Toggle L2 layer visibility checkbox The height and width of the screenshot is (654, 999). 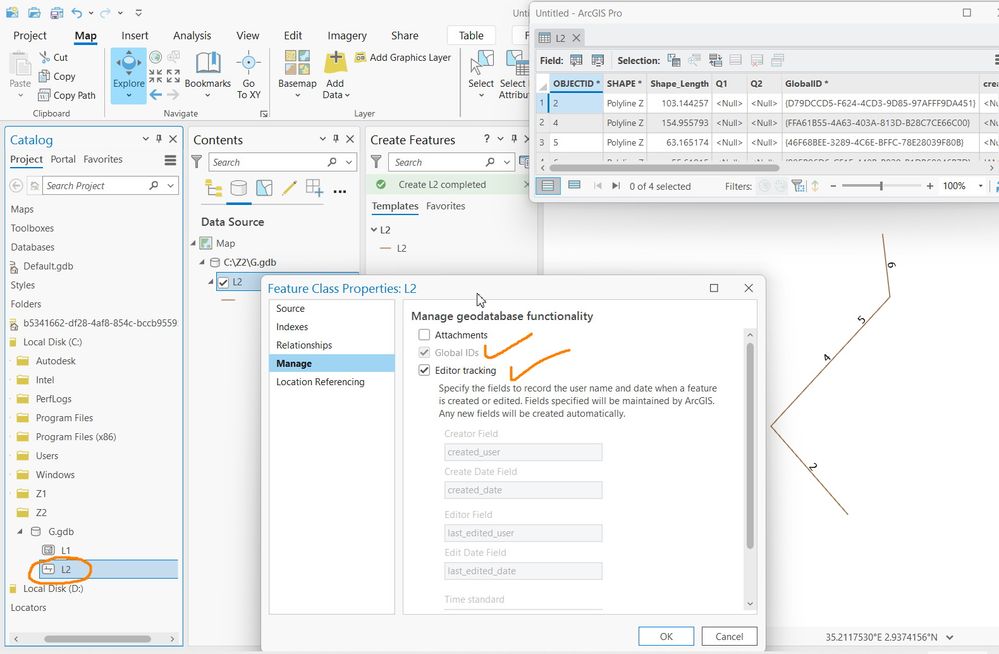pyautogui.click(x=224, y=282)
